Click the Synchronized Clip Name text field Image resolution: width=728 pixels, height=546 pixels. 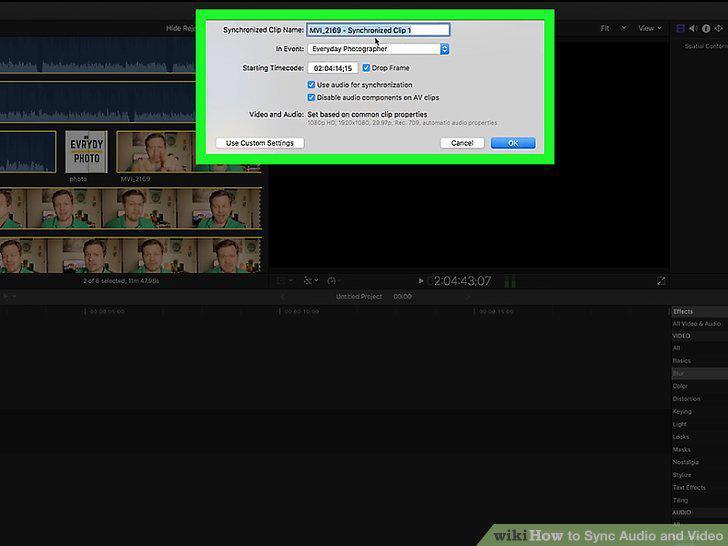(378, 30)
